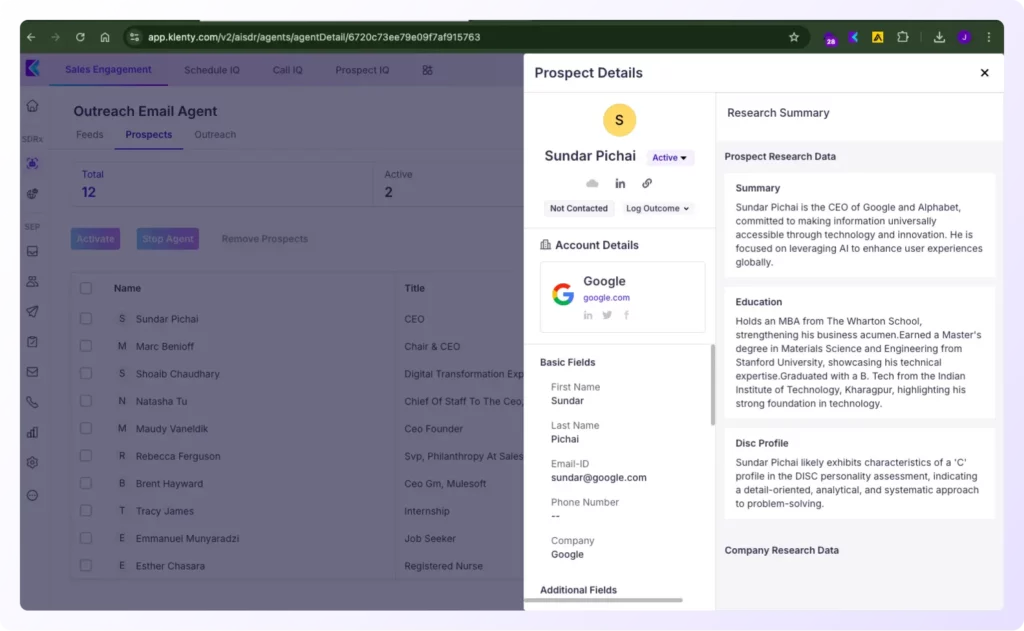Screen dimensions: 1024x631
Task: Click the cloud CRM icon under Sundar Pichai
Action: pyautogui.click(x=592, y=184)
